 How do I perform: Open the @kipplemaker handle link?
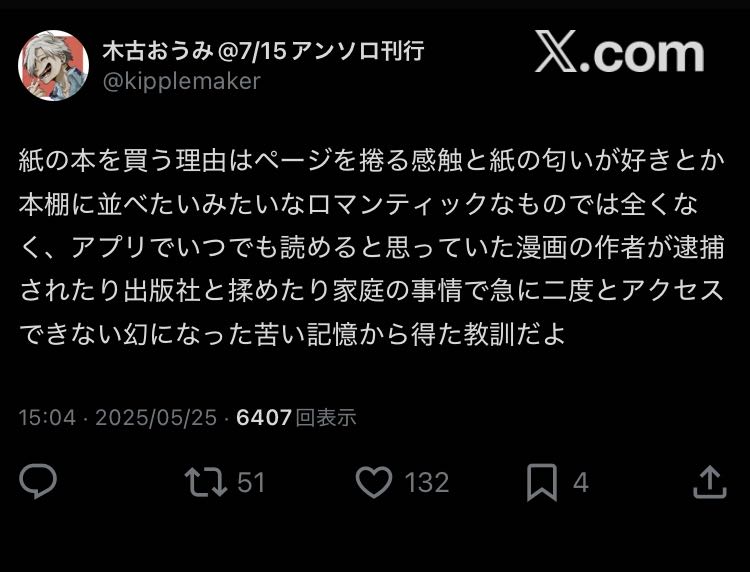[x=182, y=81]
